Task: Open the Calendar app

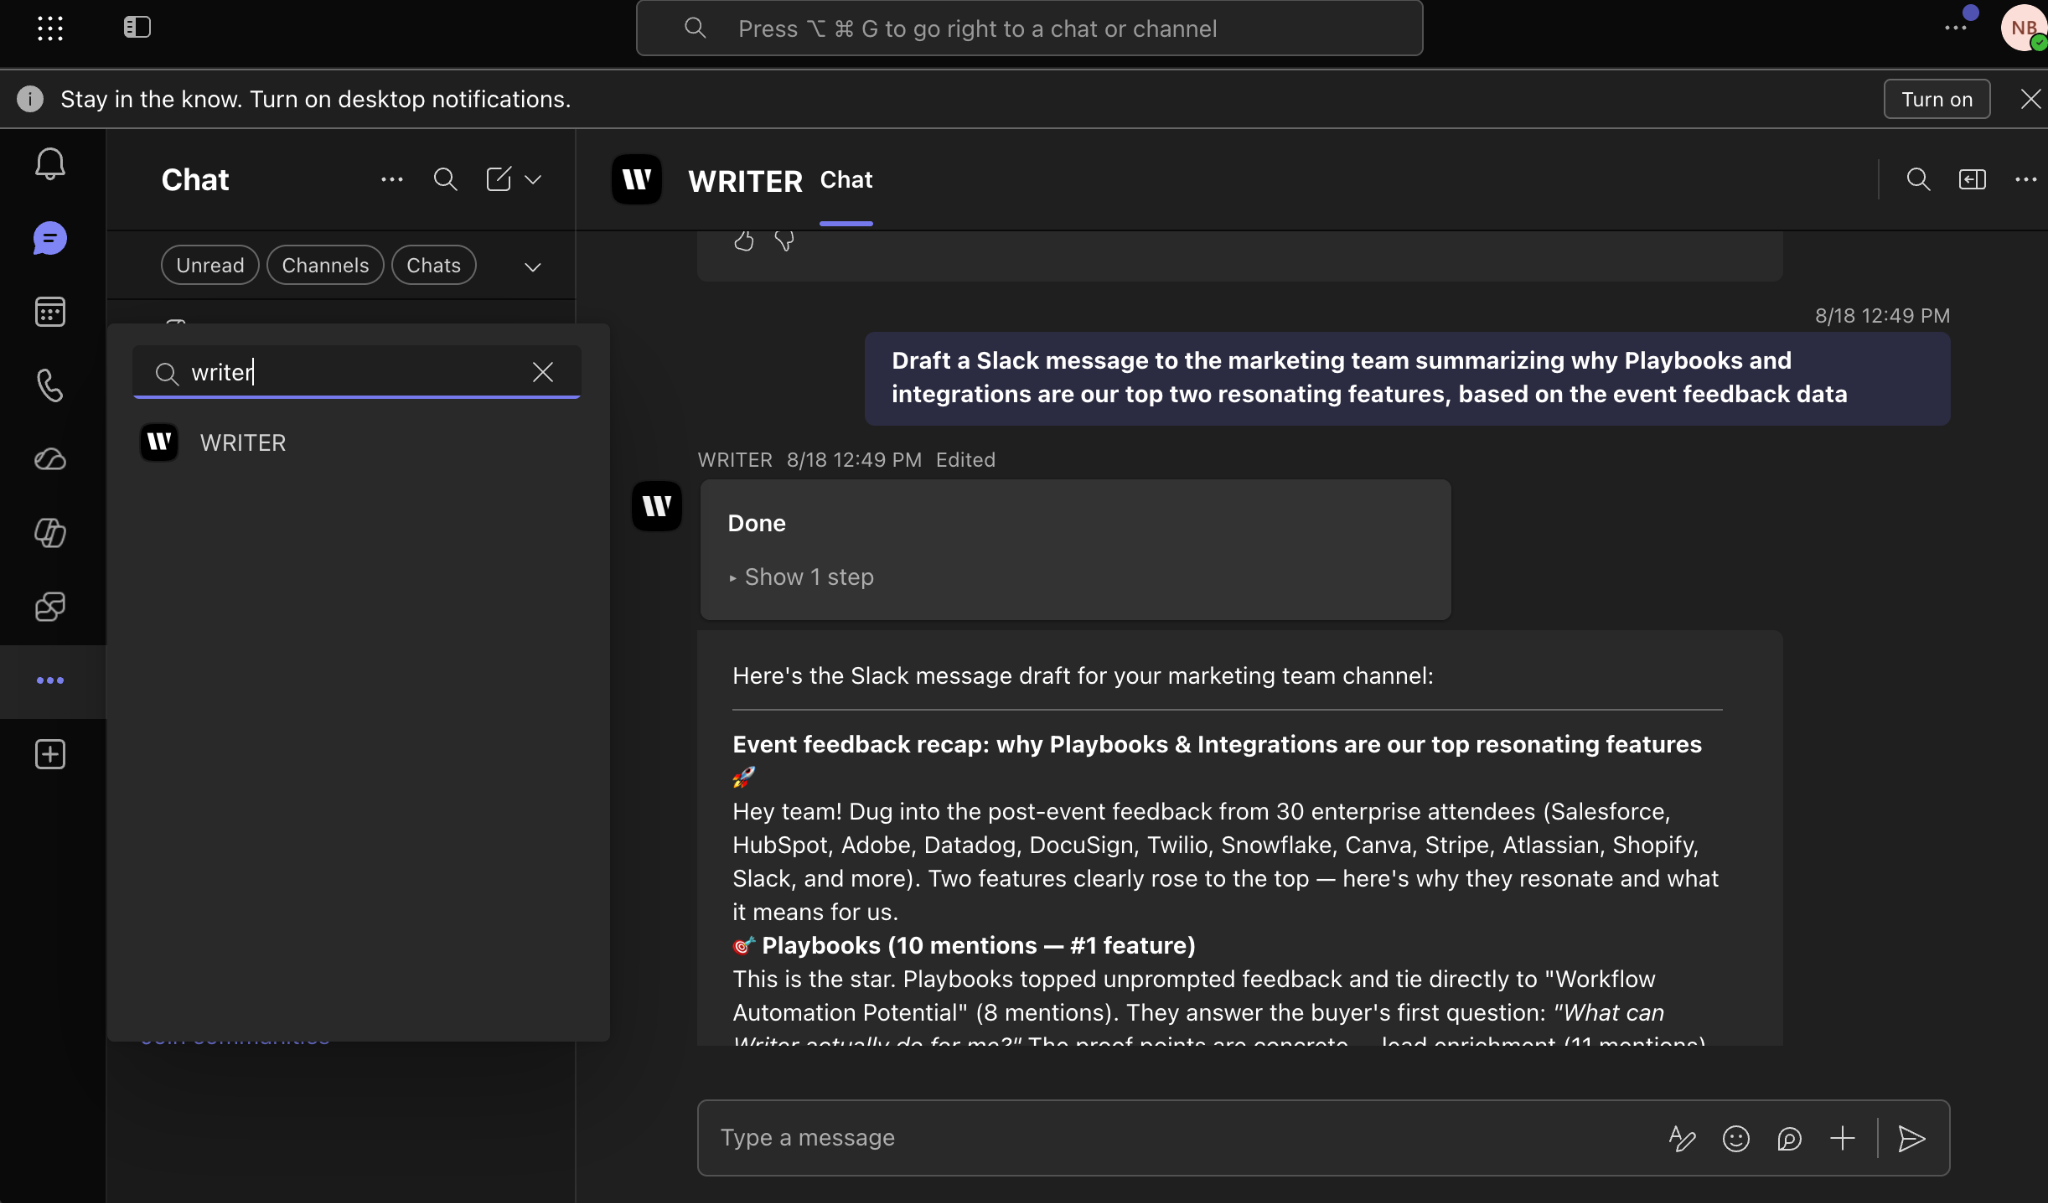Action: [x=50, y=312]
